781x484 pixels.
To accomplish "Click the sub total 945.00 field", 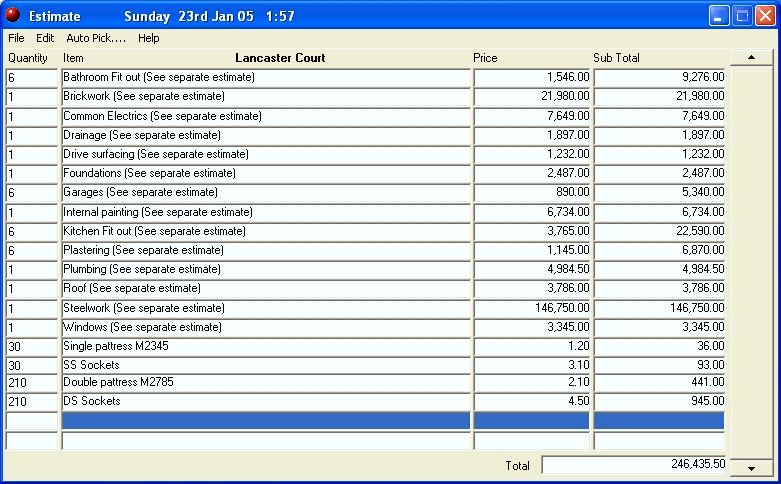I will click(x=659, y=401).
